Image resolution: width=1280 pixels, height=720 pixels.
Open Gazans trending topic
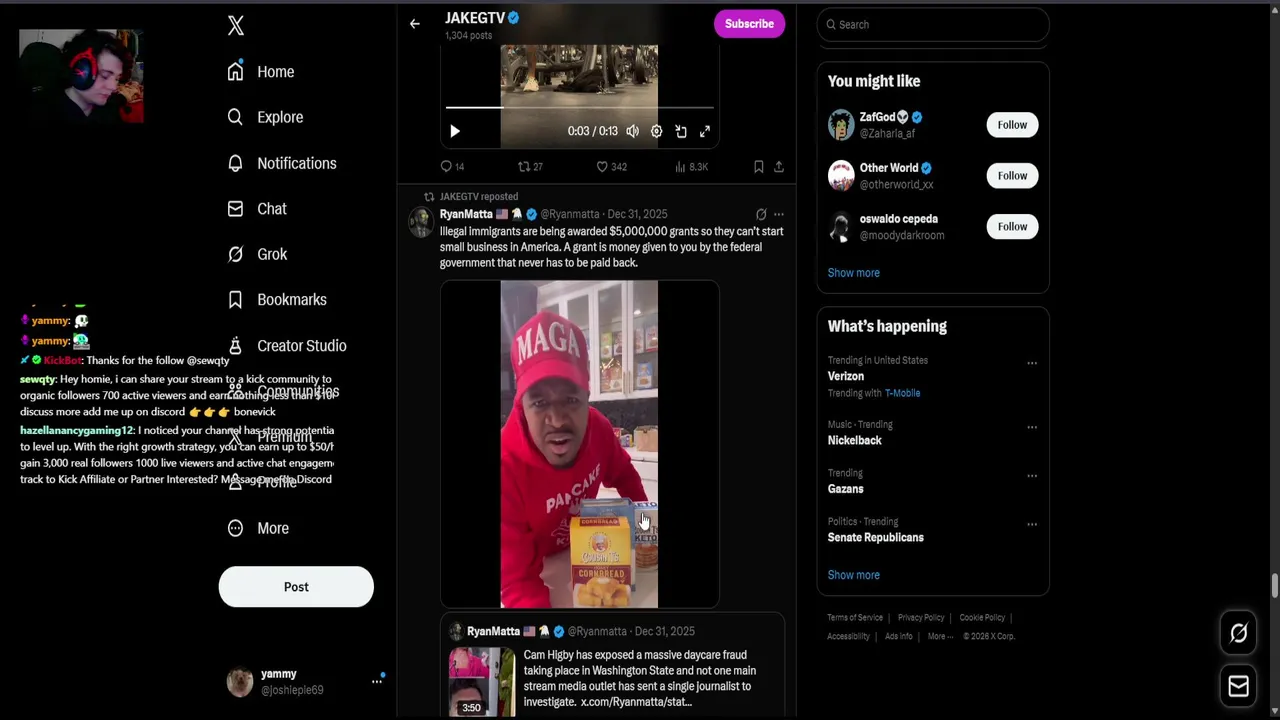[x=846, y=489]
